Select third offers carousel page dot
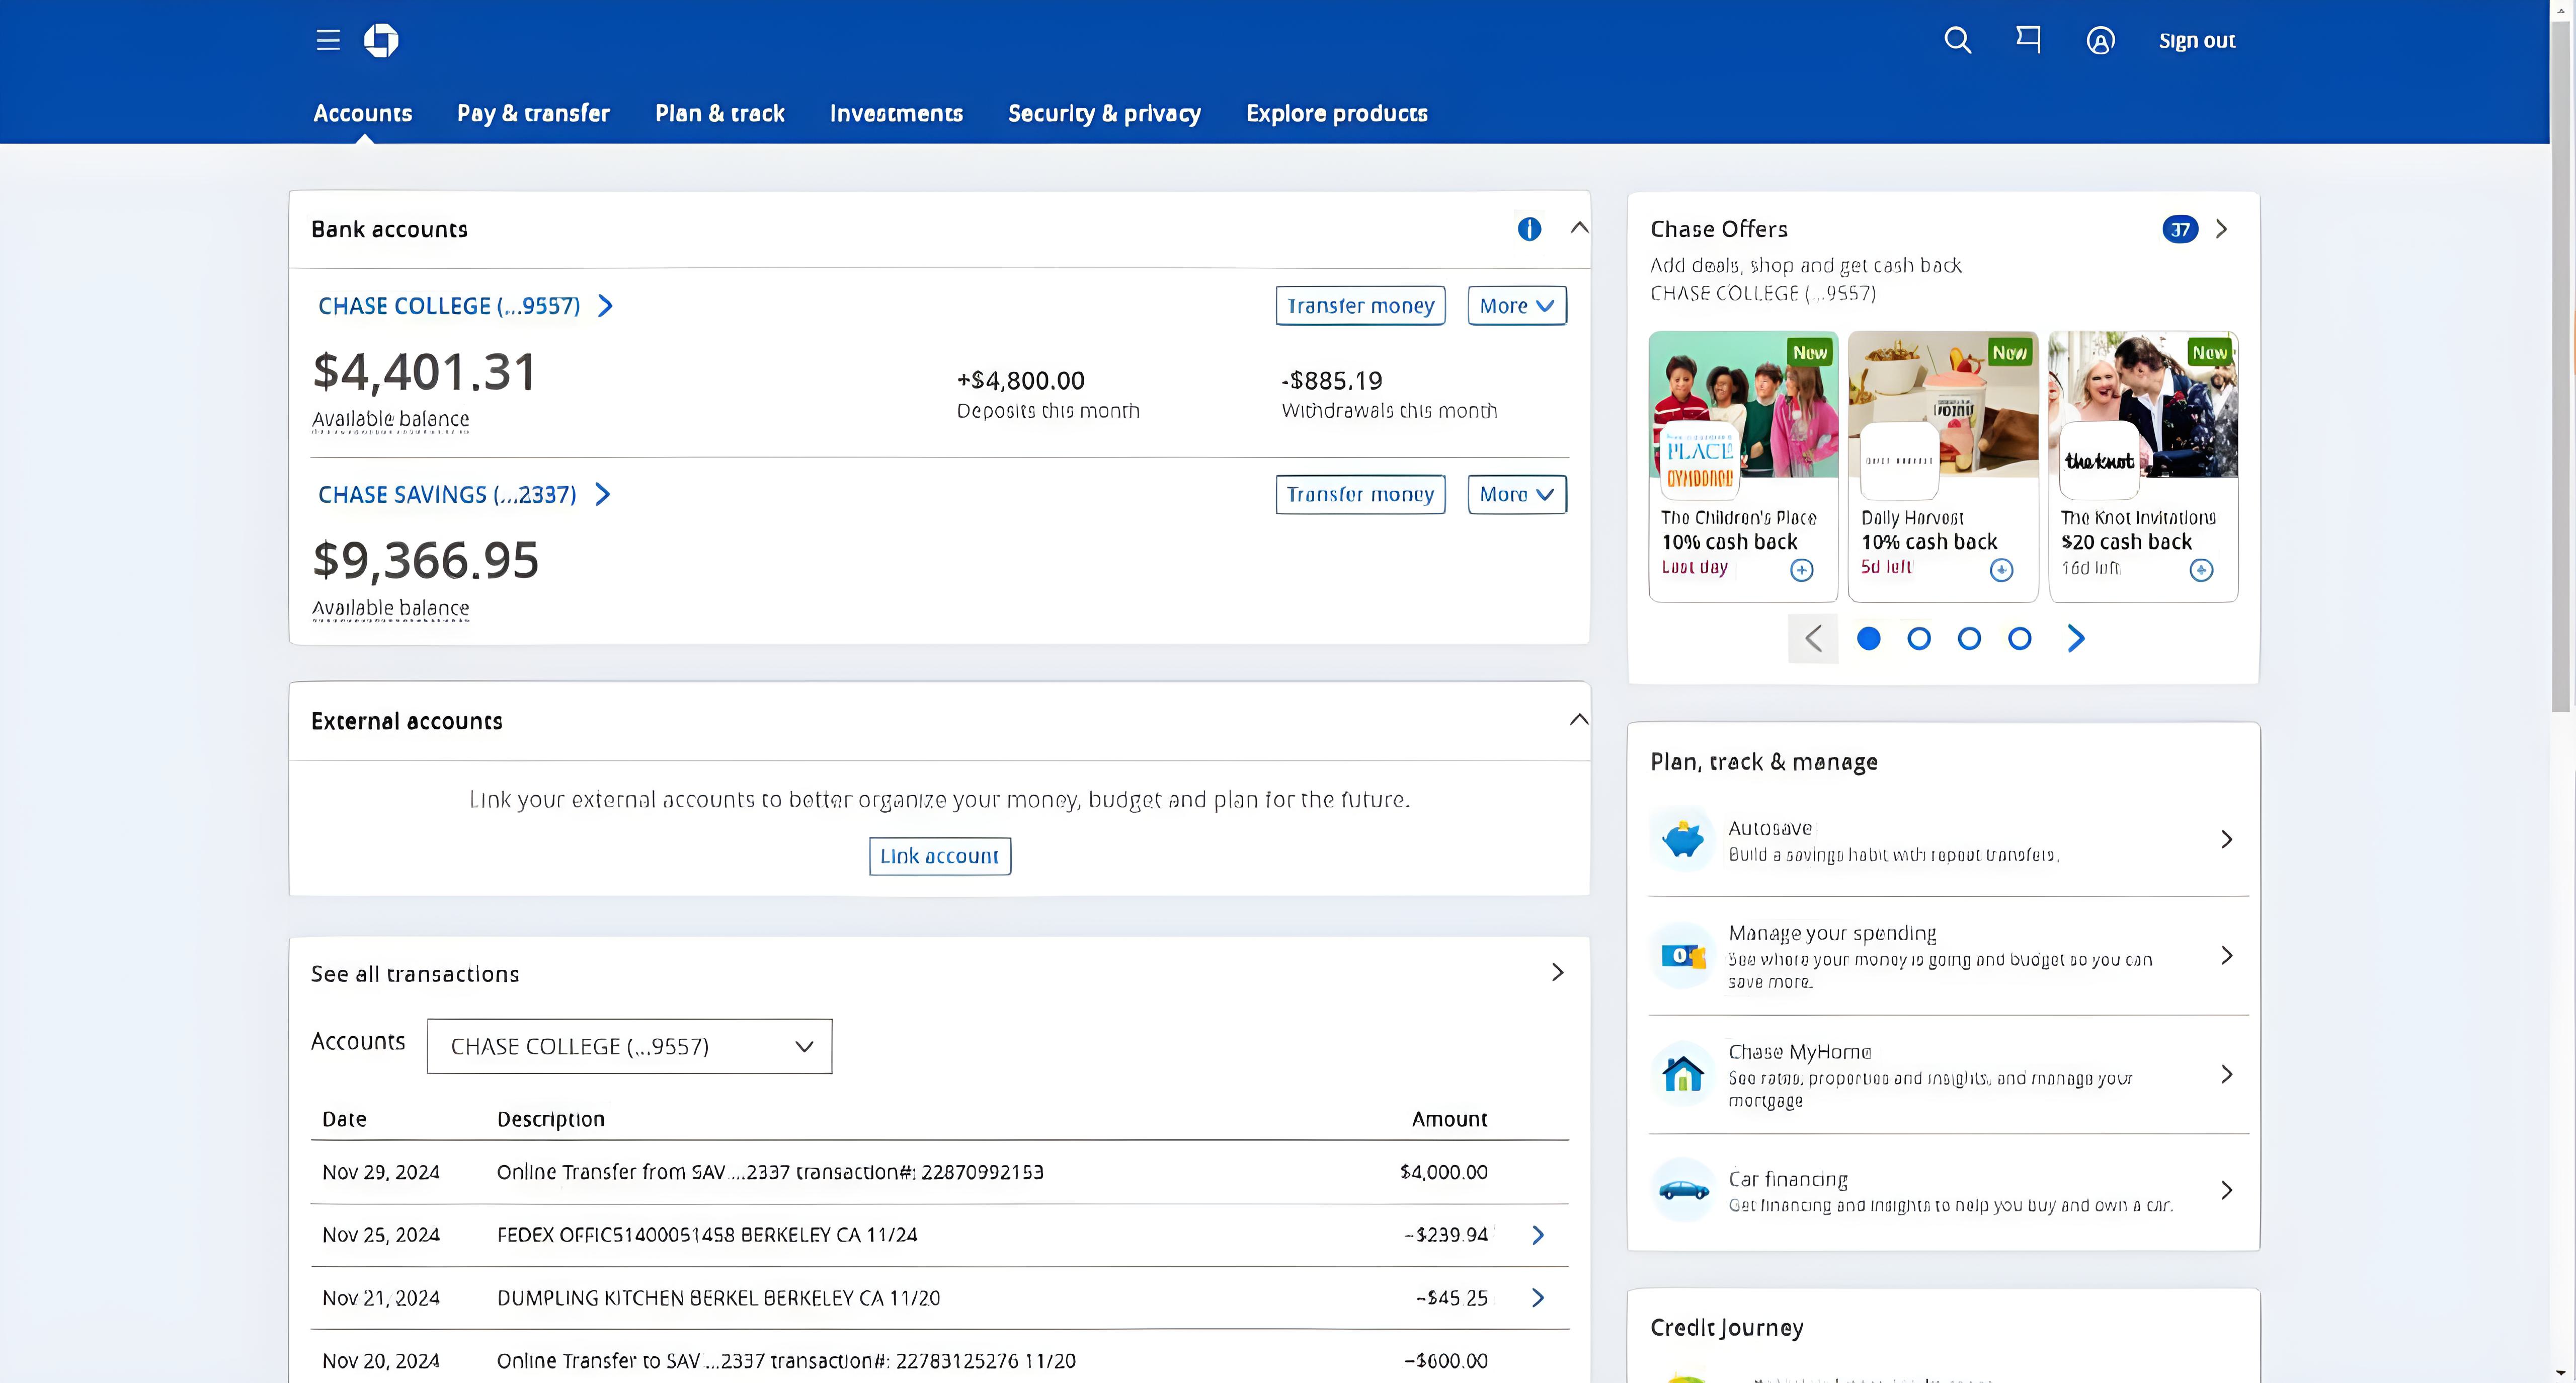The image size is (2576, 1383). click(1969, 638)
